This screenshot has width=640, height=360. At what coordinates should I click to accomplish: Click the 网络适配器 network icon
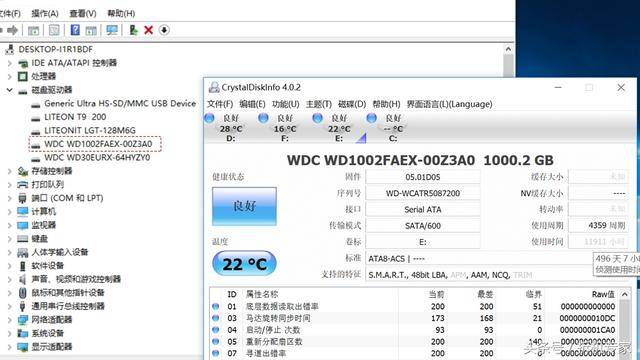coord(23,320)
